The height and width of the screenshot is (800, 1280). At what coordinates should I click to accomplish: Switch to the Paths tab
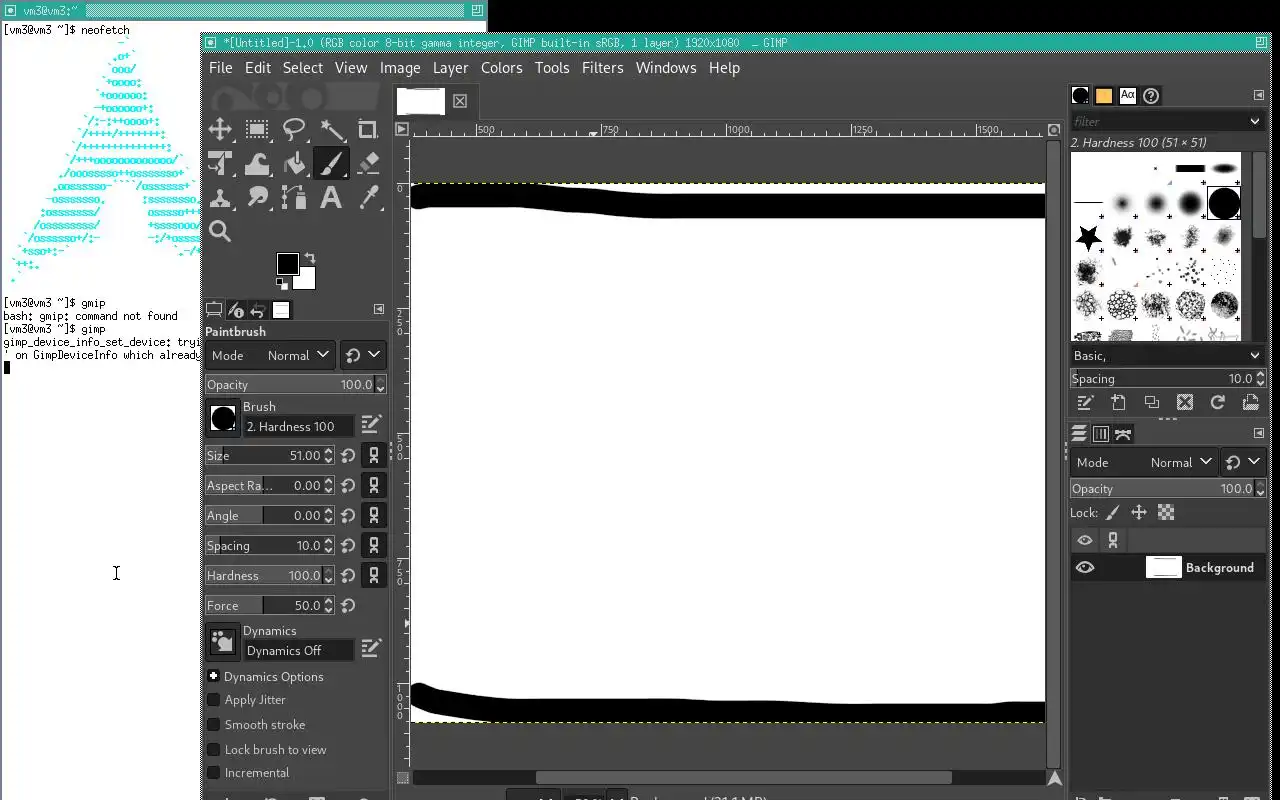1123,434
